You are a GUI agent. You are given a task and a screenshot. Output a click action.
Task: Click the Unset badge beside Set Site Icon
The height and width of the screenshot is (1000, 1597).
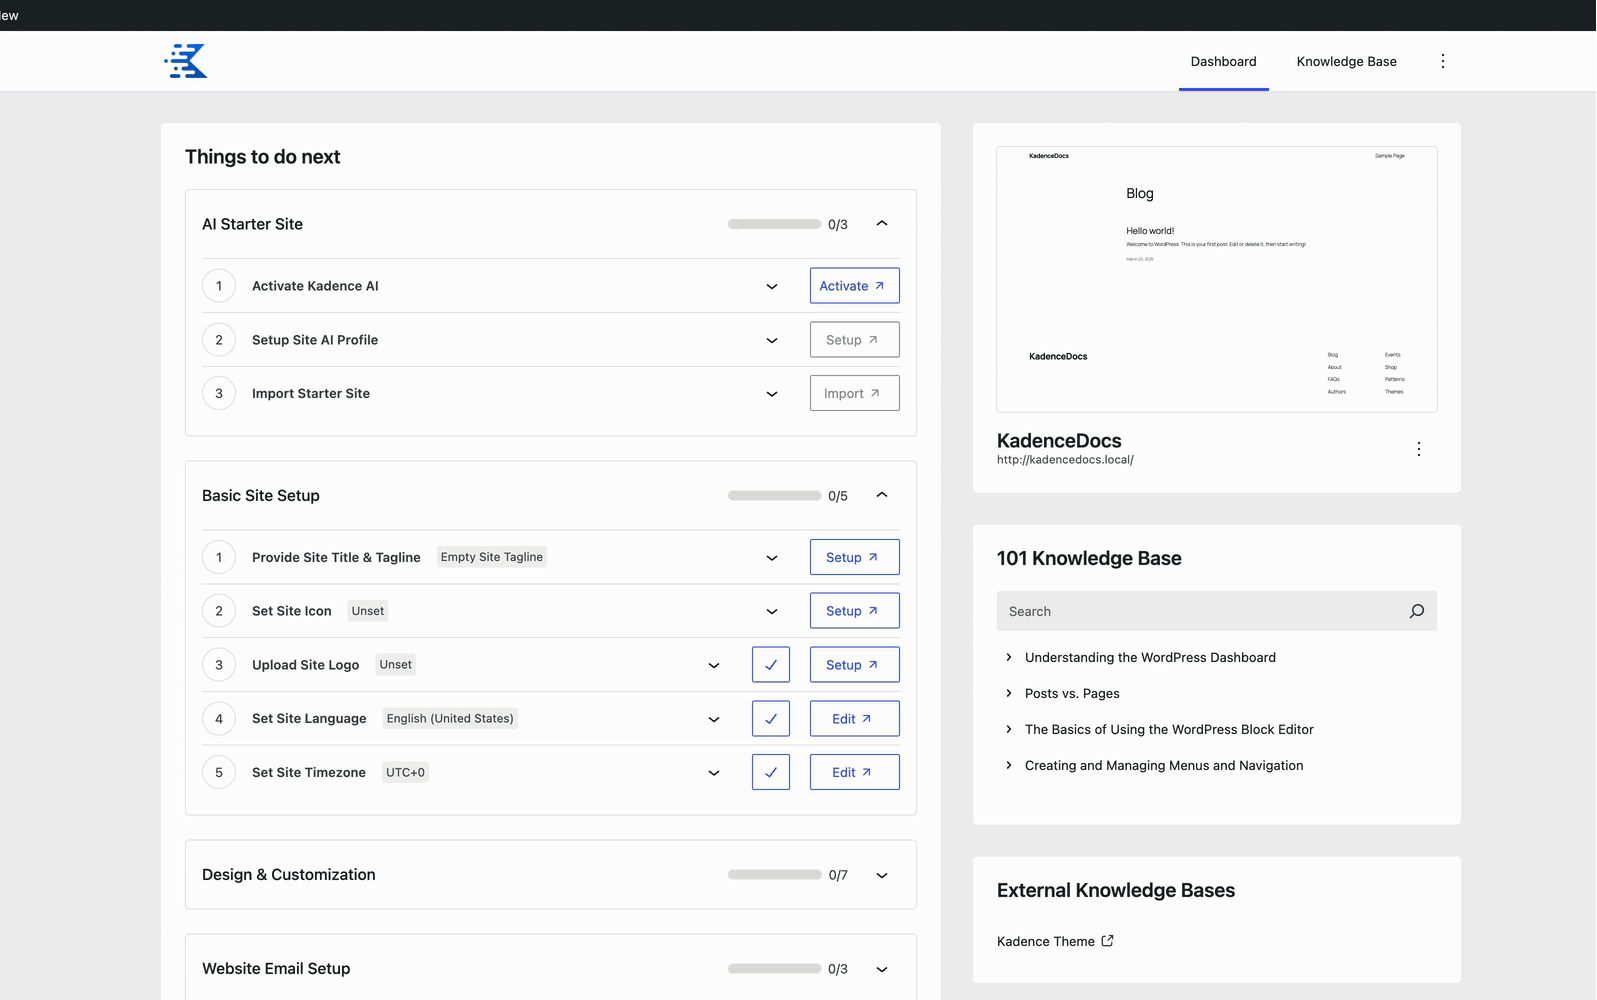click(x=368, y=611)
